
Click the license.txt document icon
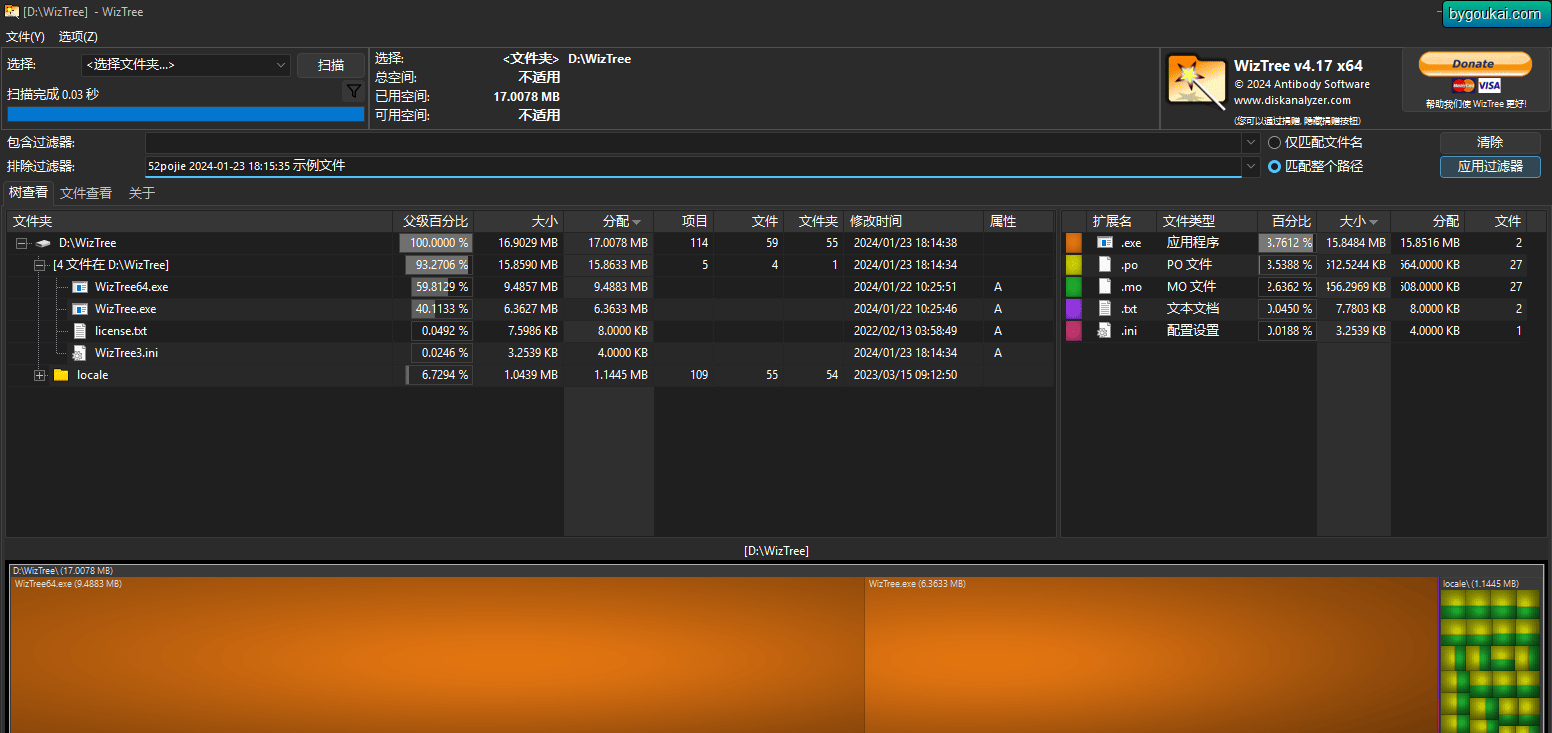(x=80, y=331)
